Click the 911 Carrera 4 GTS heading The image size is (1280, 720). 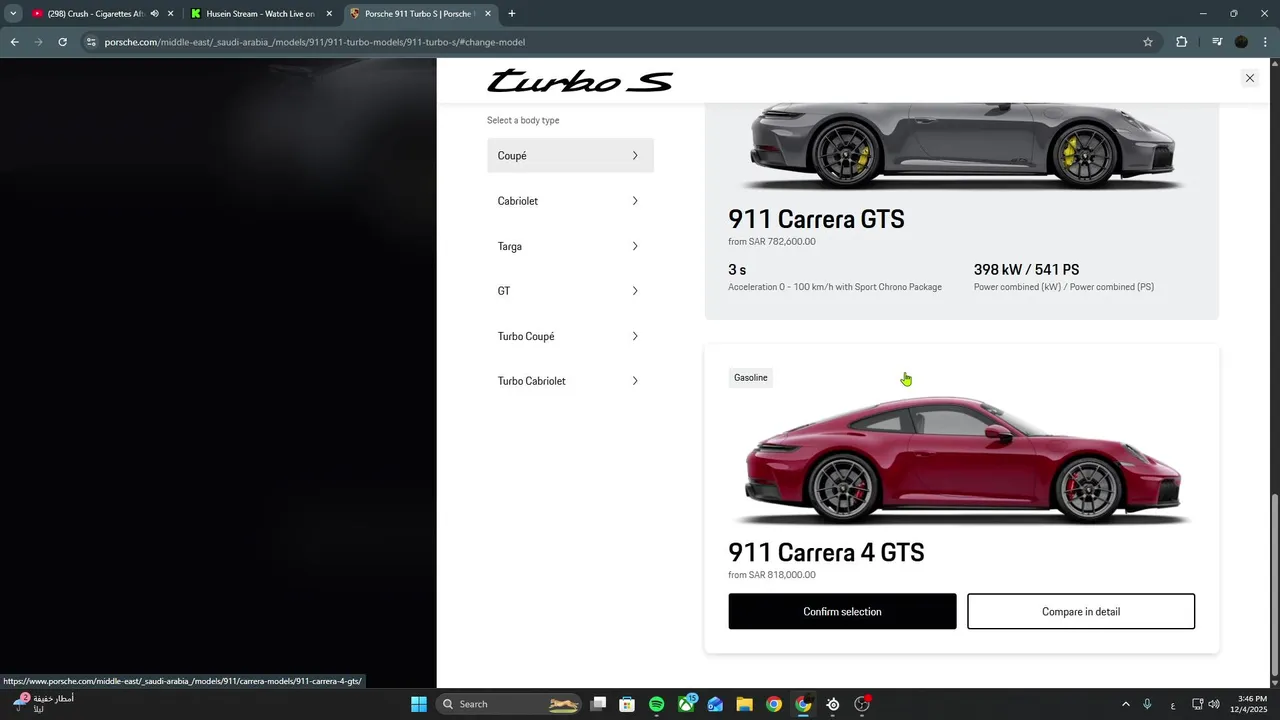[x=826, y=552]
